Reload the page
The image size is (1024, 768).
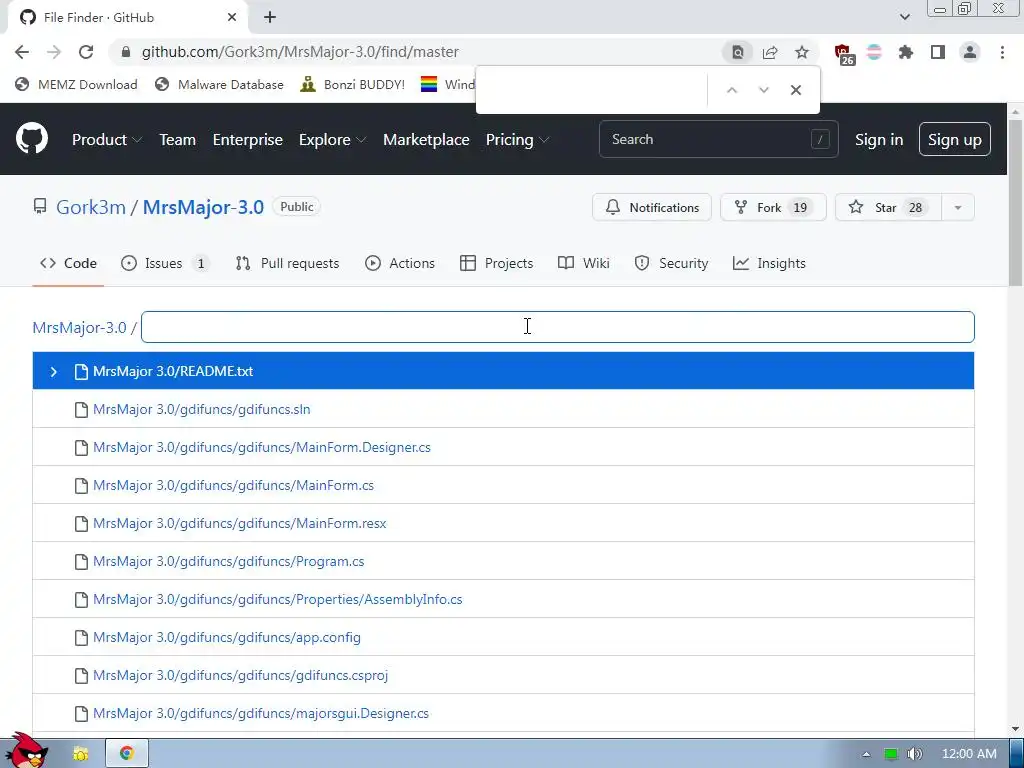[x=86, y=52]
